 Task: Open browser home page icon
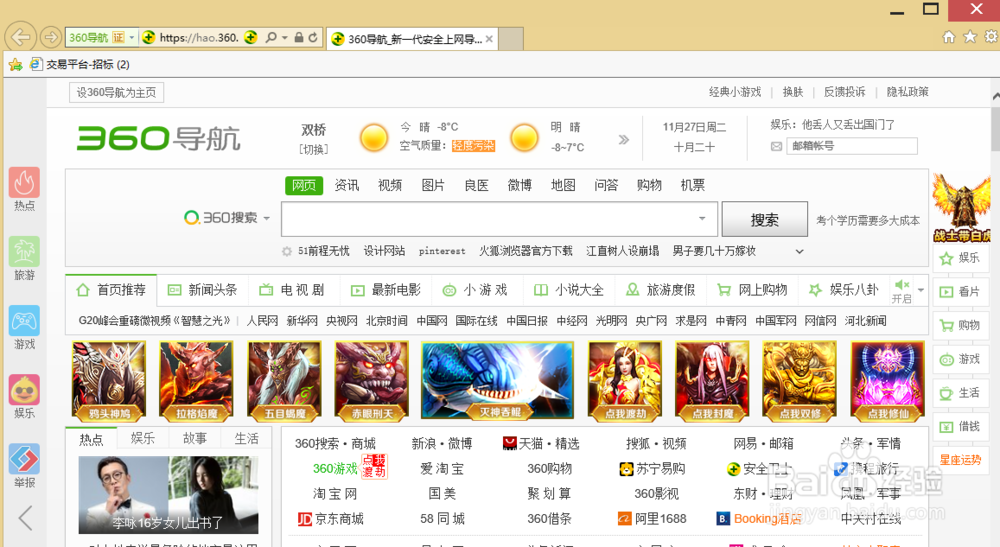click(x=949, y=37)
